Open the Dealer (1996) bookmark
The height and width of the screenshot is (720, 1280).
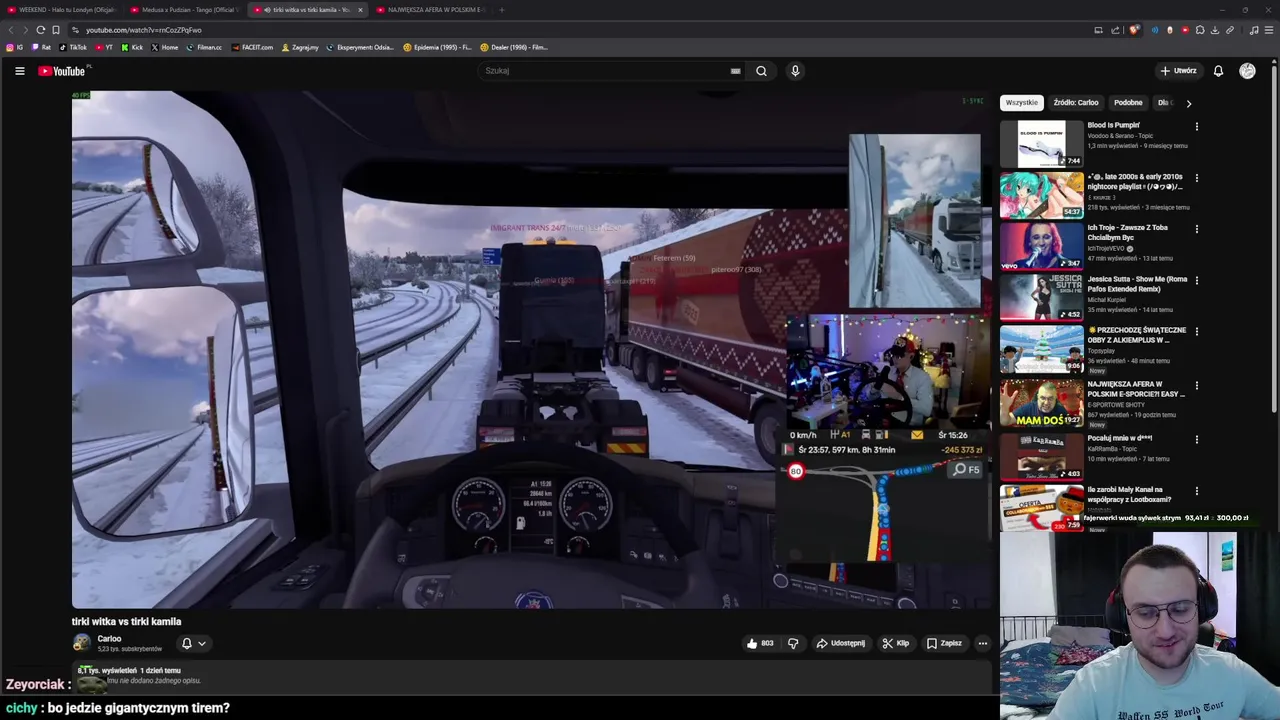coord(514,47)
